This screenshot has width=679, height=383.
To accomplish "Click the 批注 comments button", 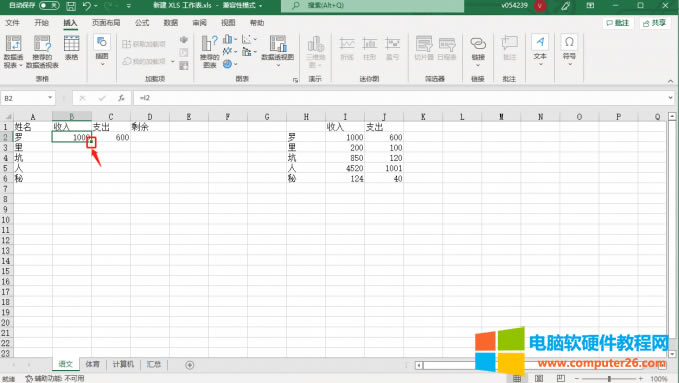I will point(618,23).
